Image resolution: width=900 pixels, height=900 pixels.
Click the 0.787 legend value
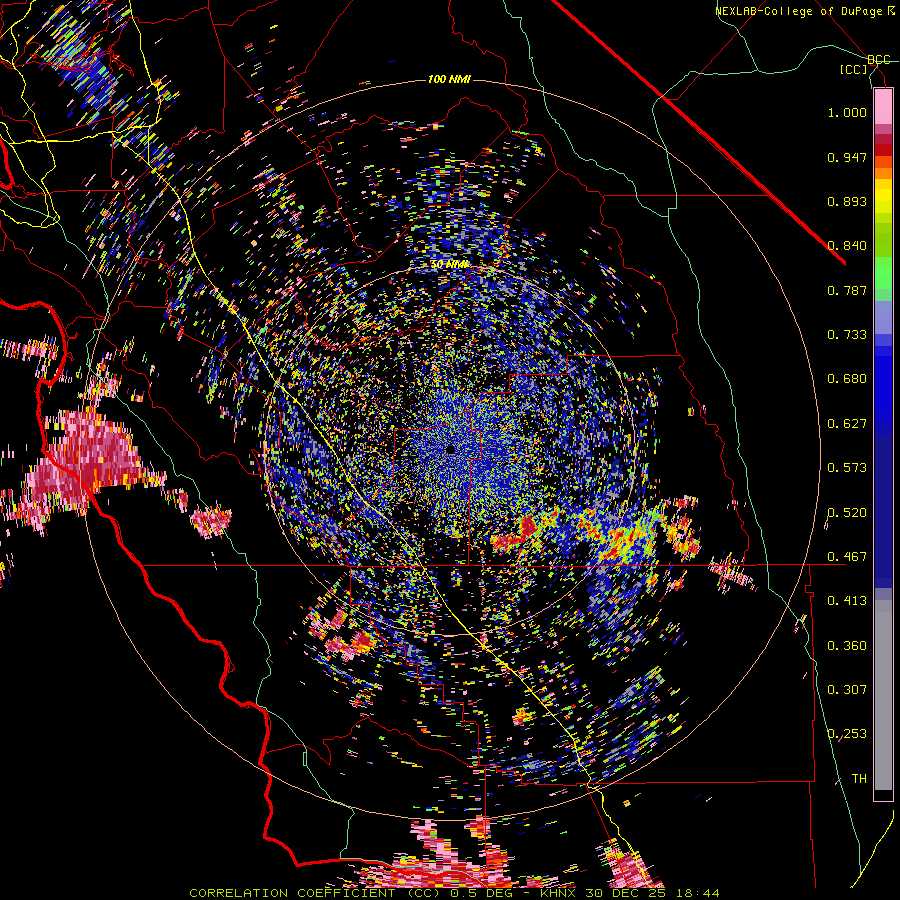pyautogui.click(x=847, y=290)
